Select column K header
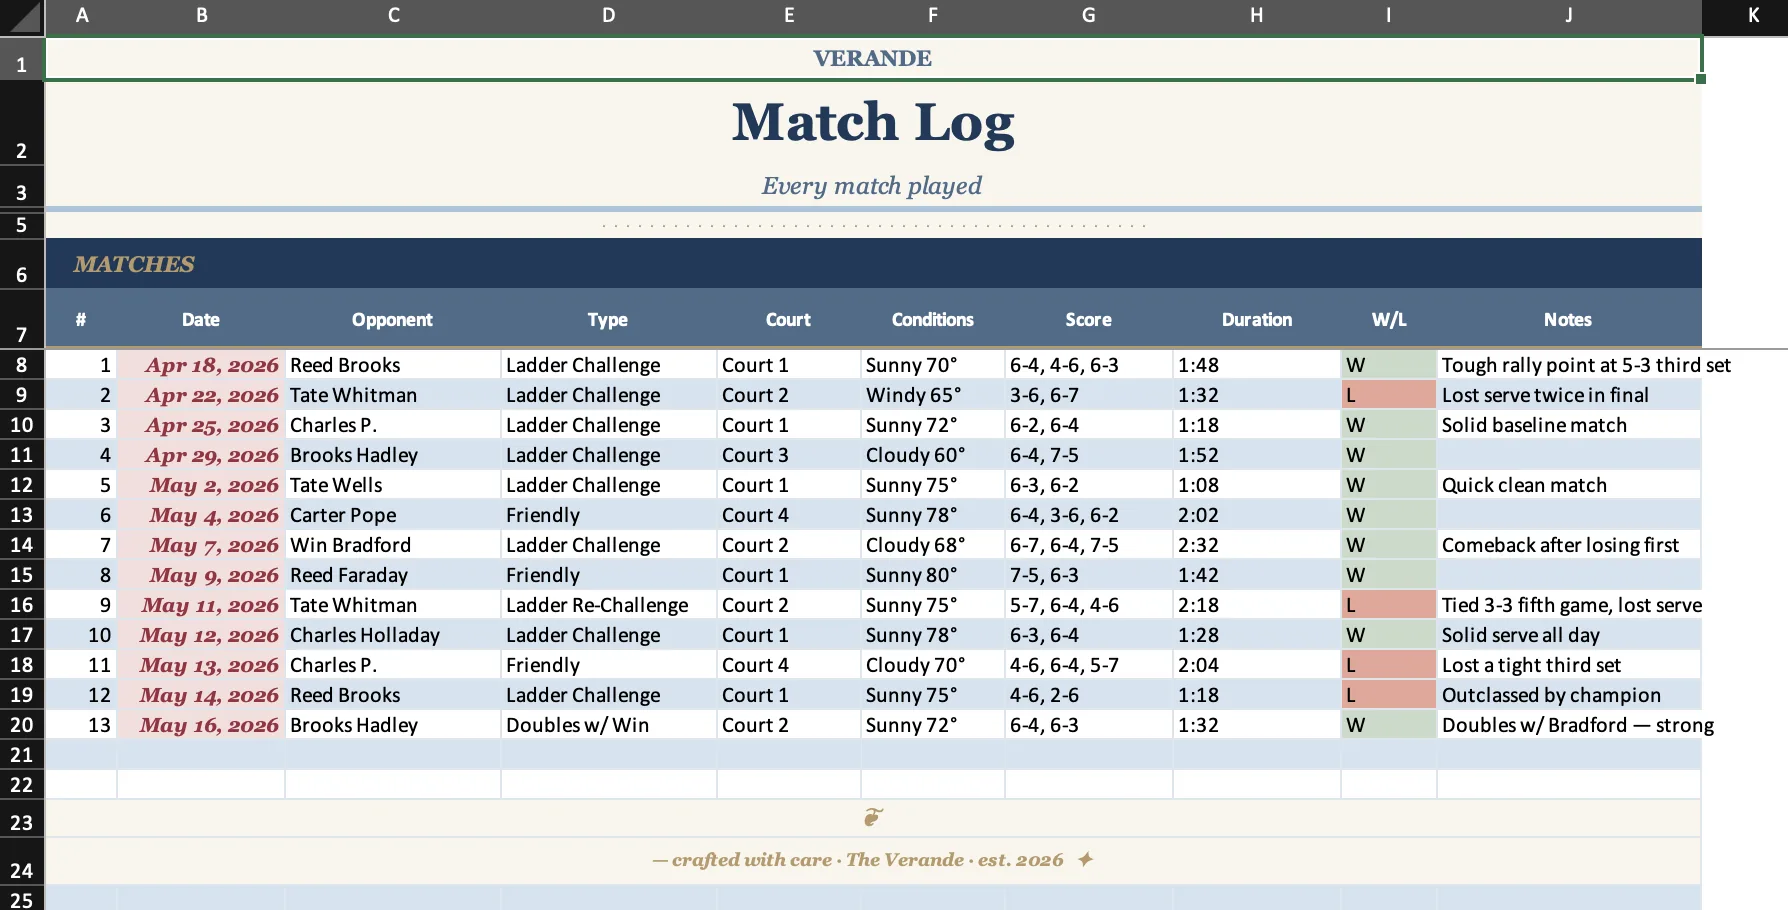This screenshot has height=910, width=1788. tap(1753, 15)
